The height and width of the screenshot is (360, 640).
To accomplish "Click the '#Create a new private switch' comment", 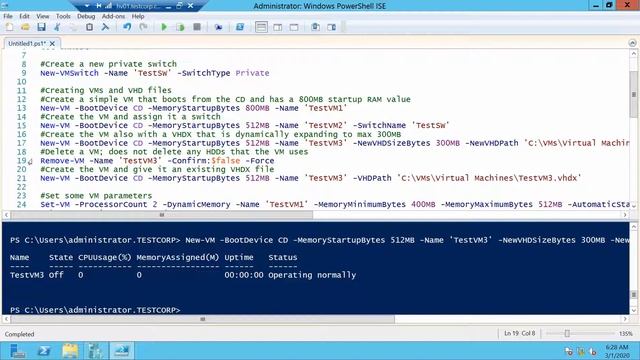I will pyautogui.click(x=109, y=64).
